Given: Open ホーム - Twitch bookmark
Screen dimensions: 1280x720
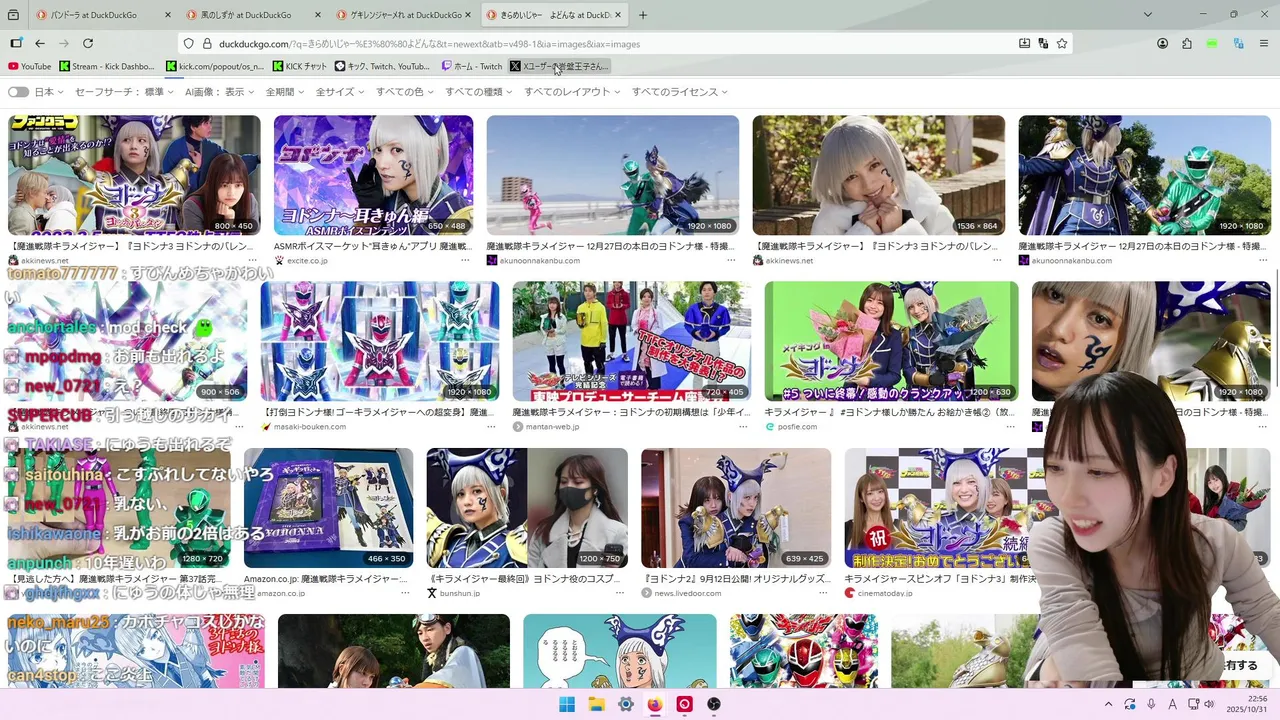Looking at the screenshot, I should click(x=472, y=66).
